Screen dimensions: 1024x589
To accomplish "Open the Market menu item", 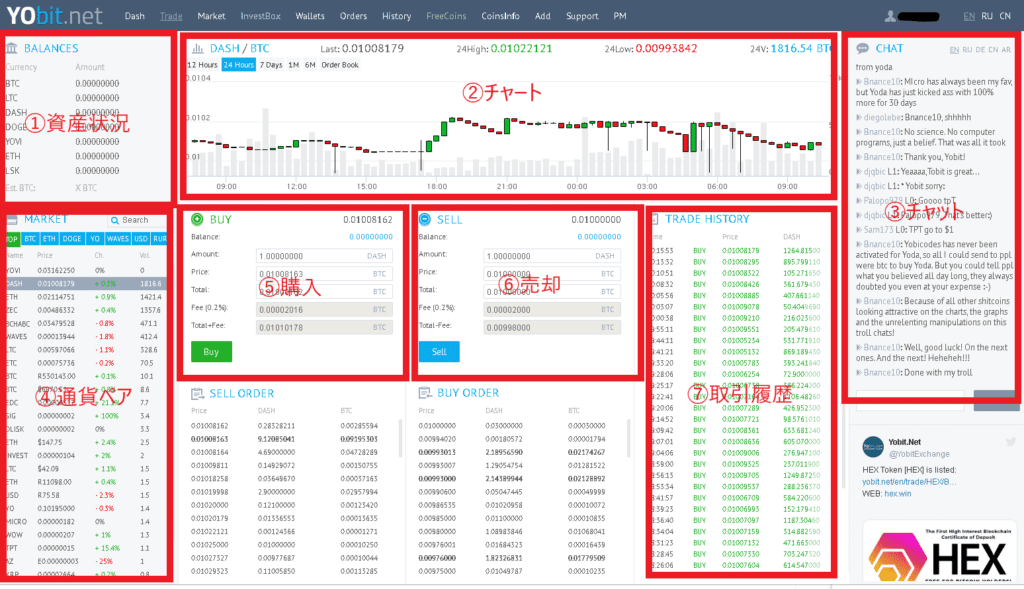I will [211, 16].
